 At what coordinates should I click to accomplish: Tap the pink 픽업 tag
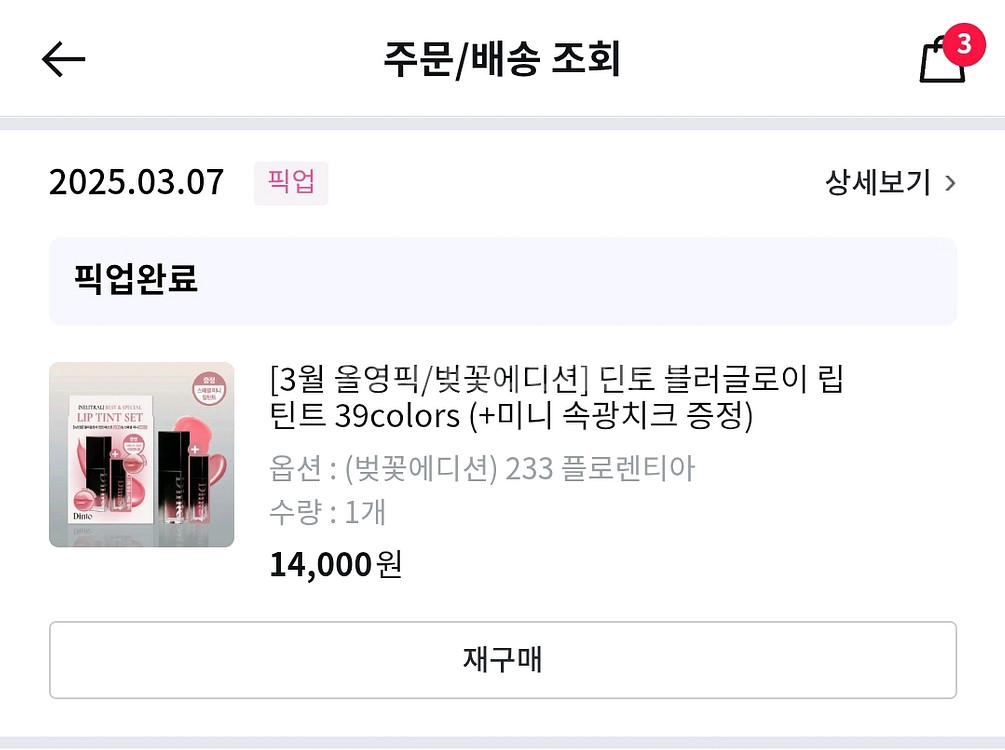click(x=291, y=183)
